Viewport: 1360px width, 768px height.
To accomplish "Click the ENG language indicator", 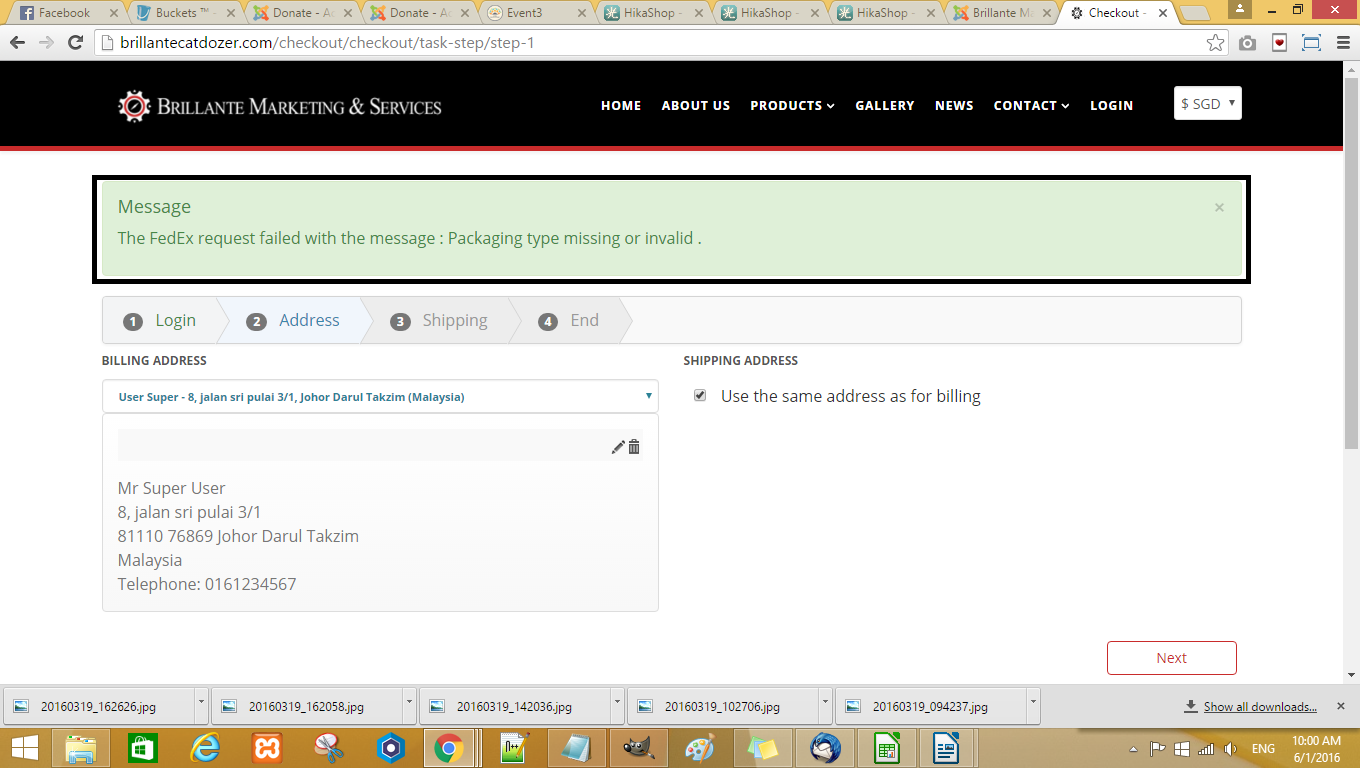I will coord(1263,749).
